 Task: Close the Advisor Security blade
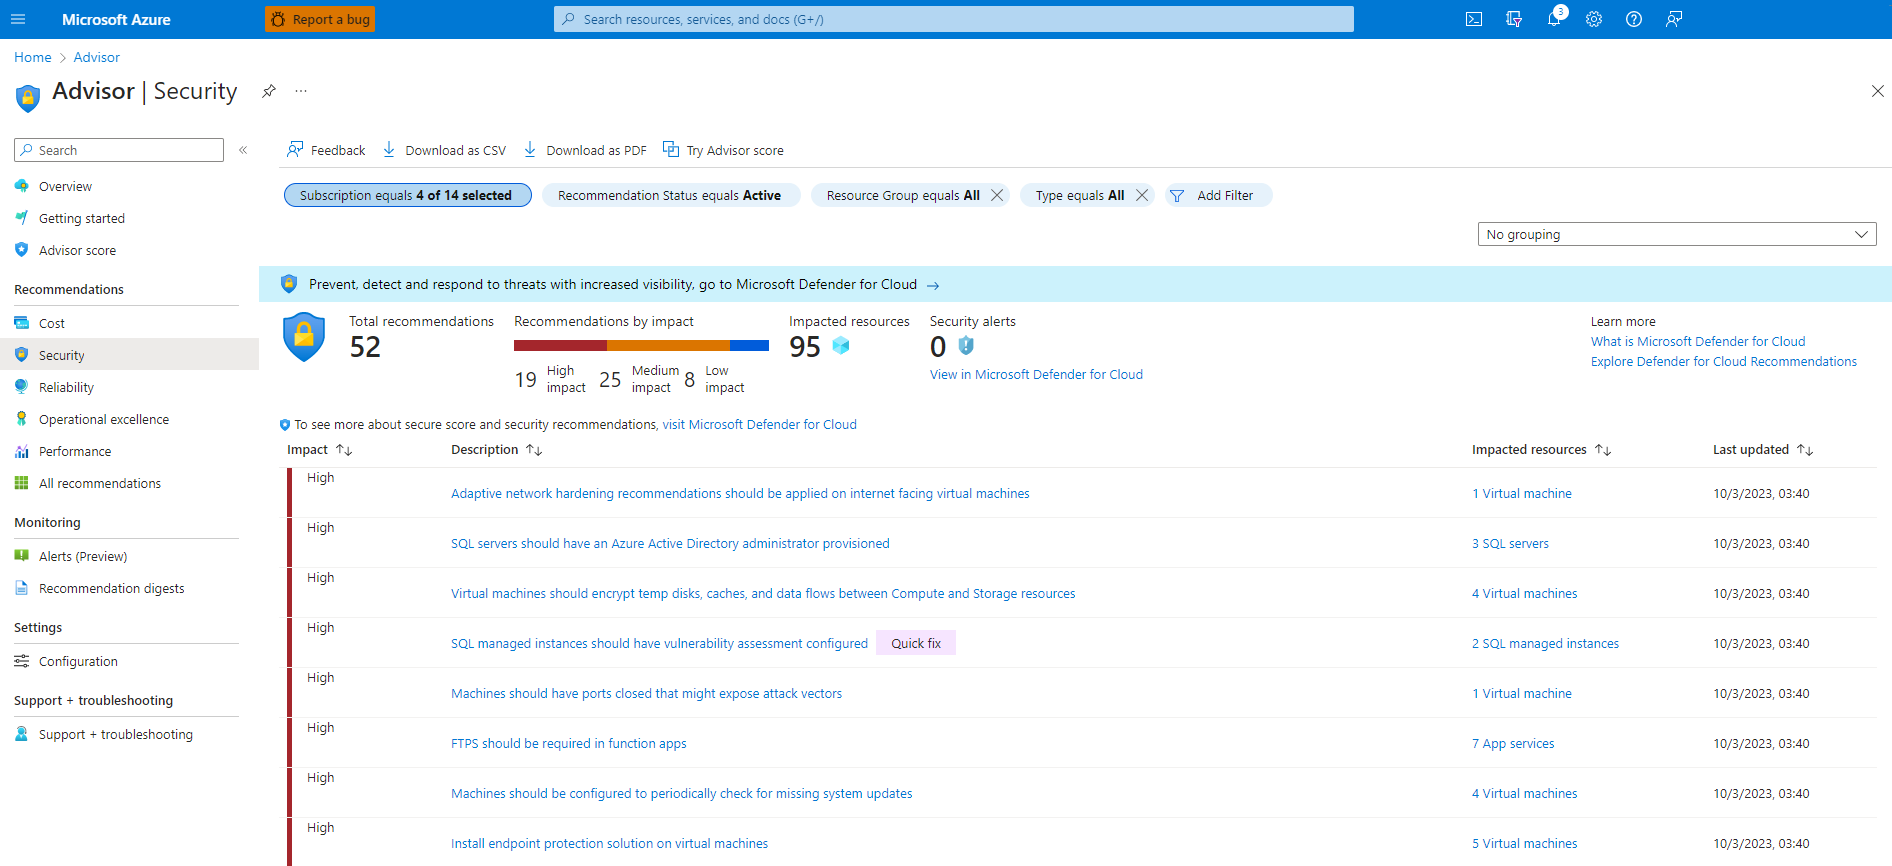(1877, 91)
